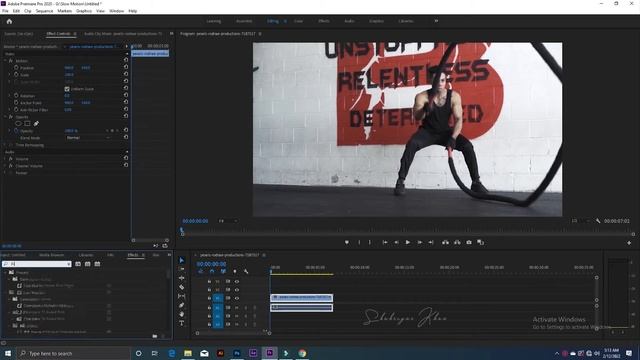The height and width of the screenshot is (360, 640).
Task: Toggle Uniform Scale checkbox
Action: [67, 89]
